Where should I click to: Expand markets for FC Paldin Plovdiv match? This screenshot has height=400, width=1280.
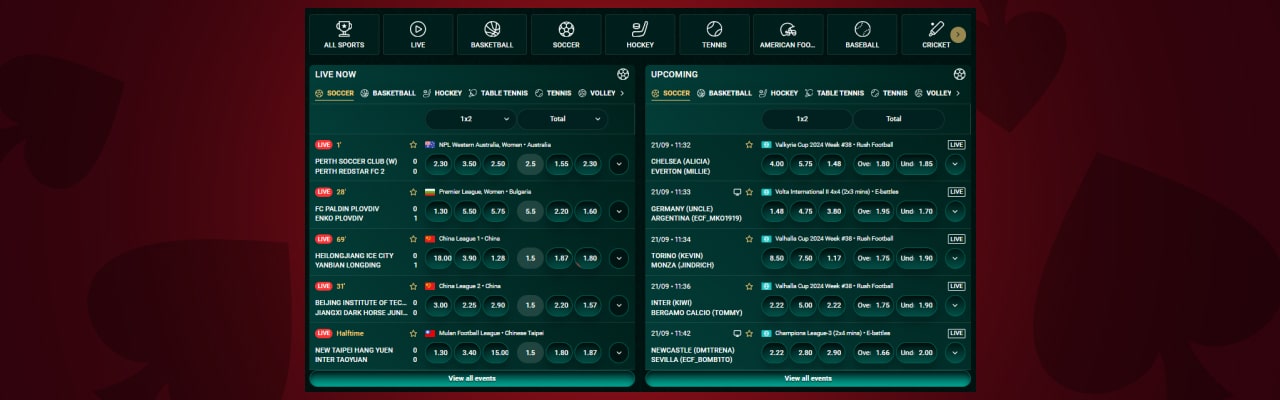[x=619, y=211]
